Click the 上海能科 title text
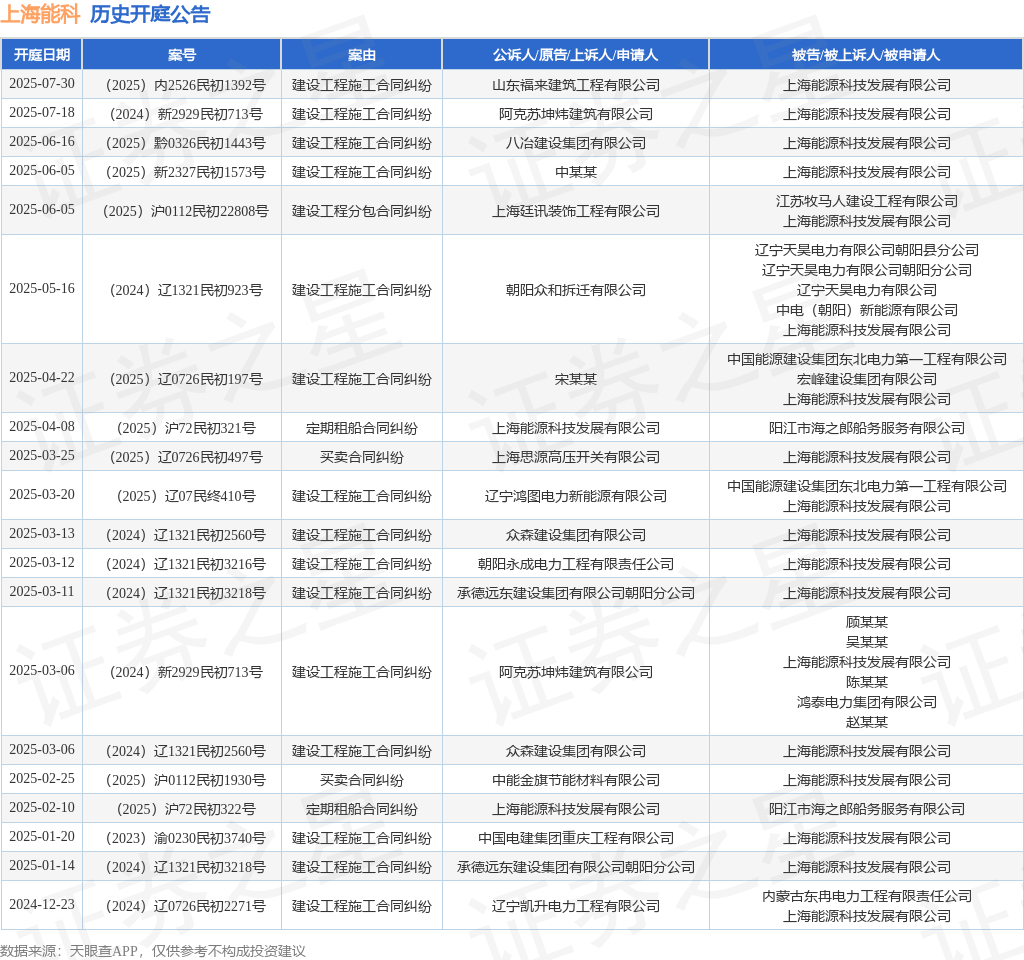The image size is (1024, 960). (x=40, y=14)
